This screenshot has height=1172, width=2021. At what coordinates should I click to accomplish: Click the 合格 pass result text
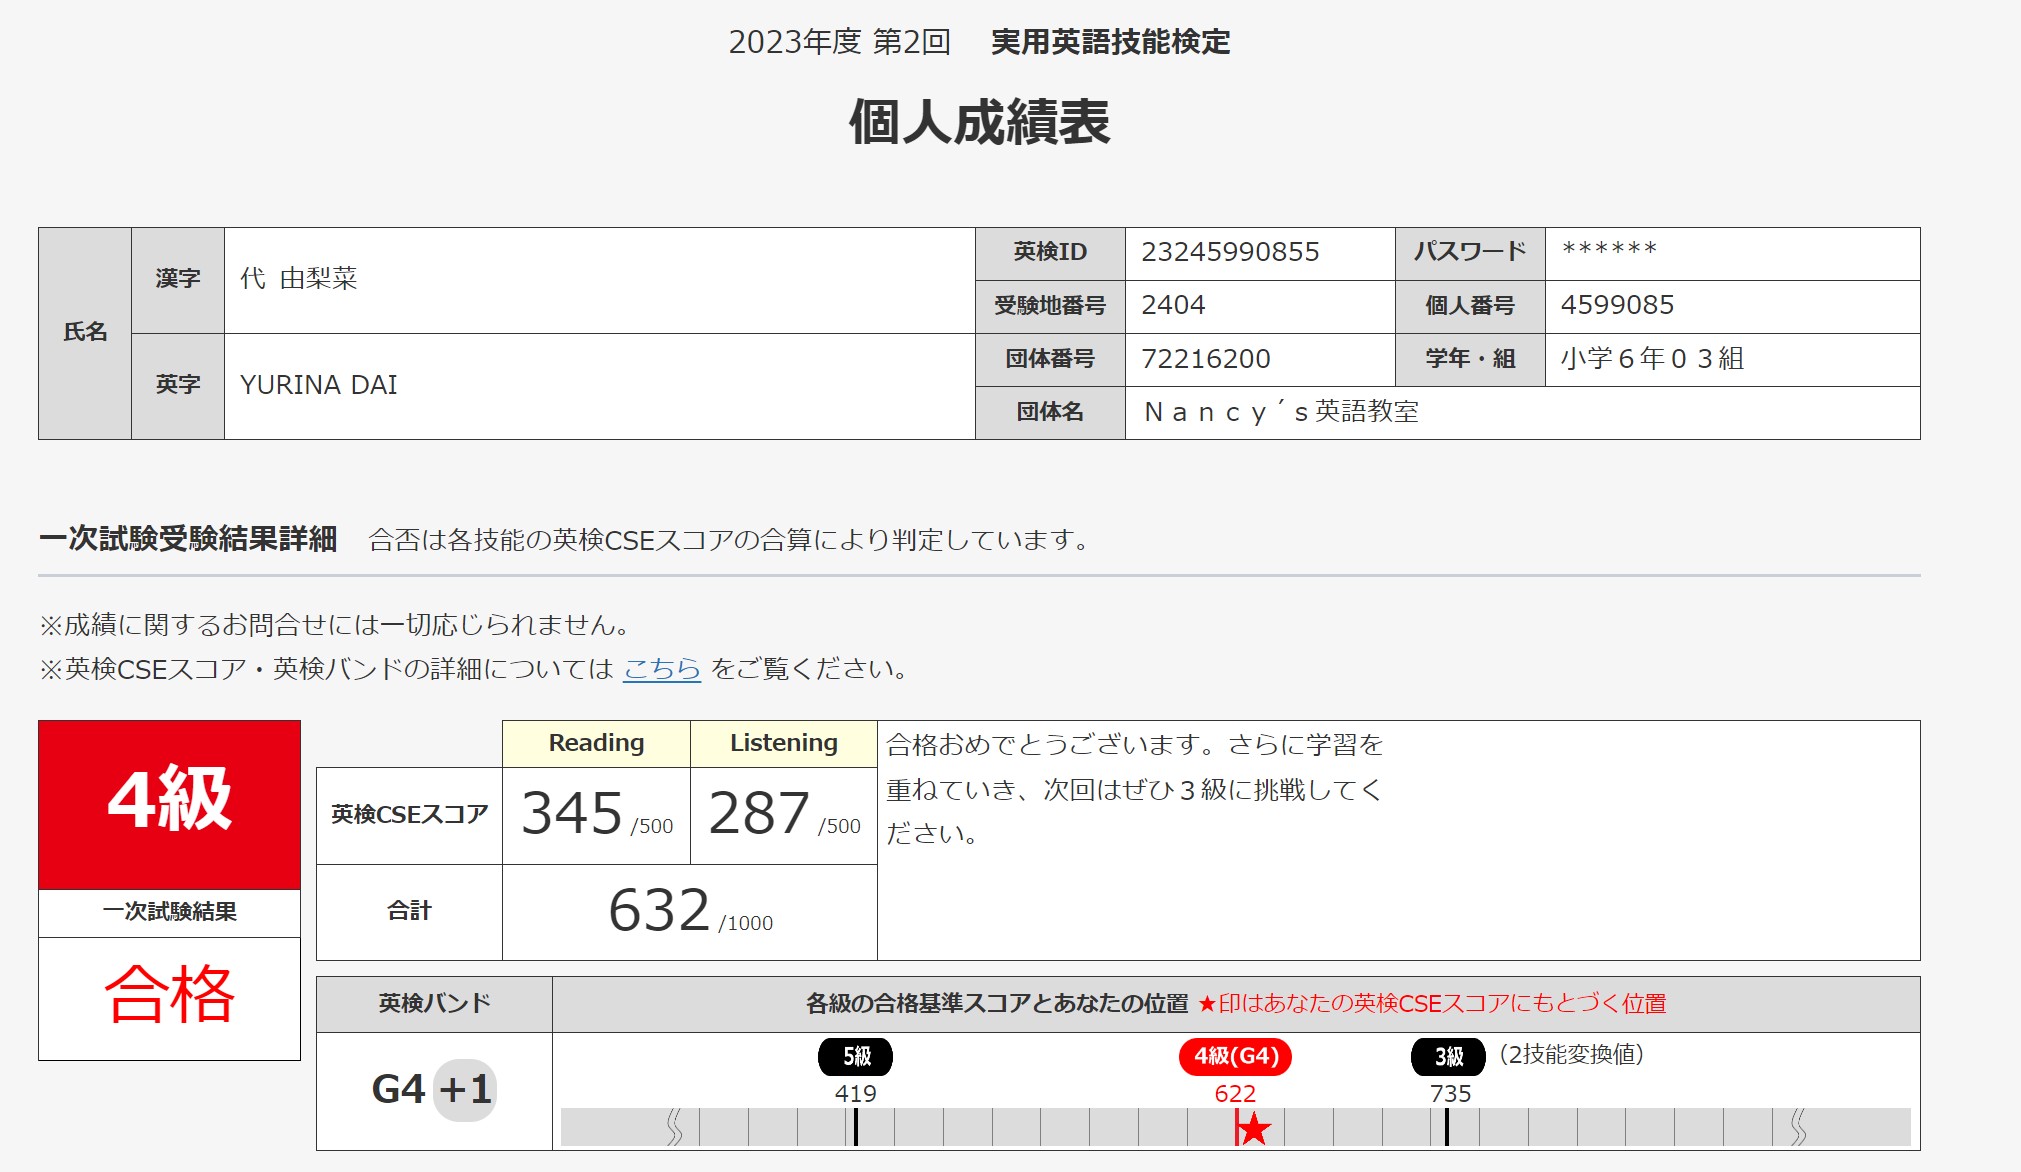coord(169,994)
